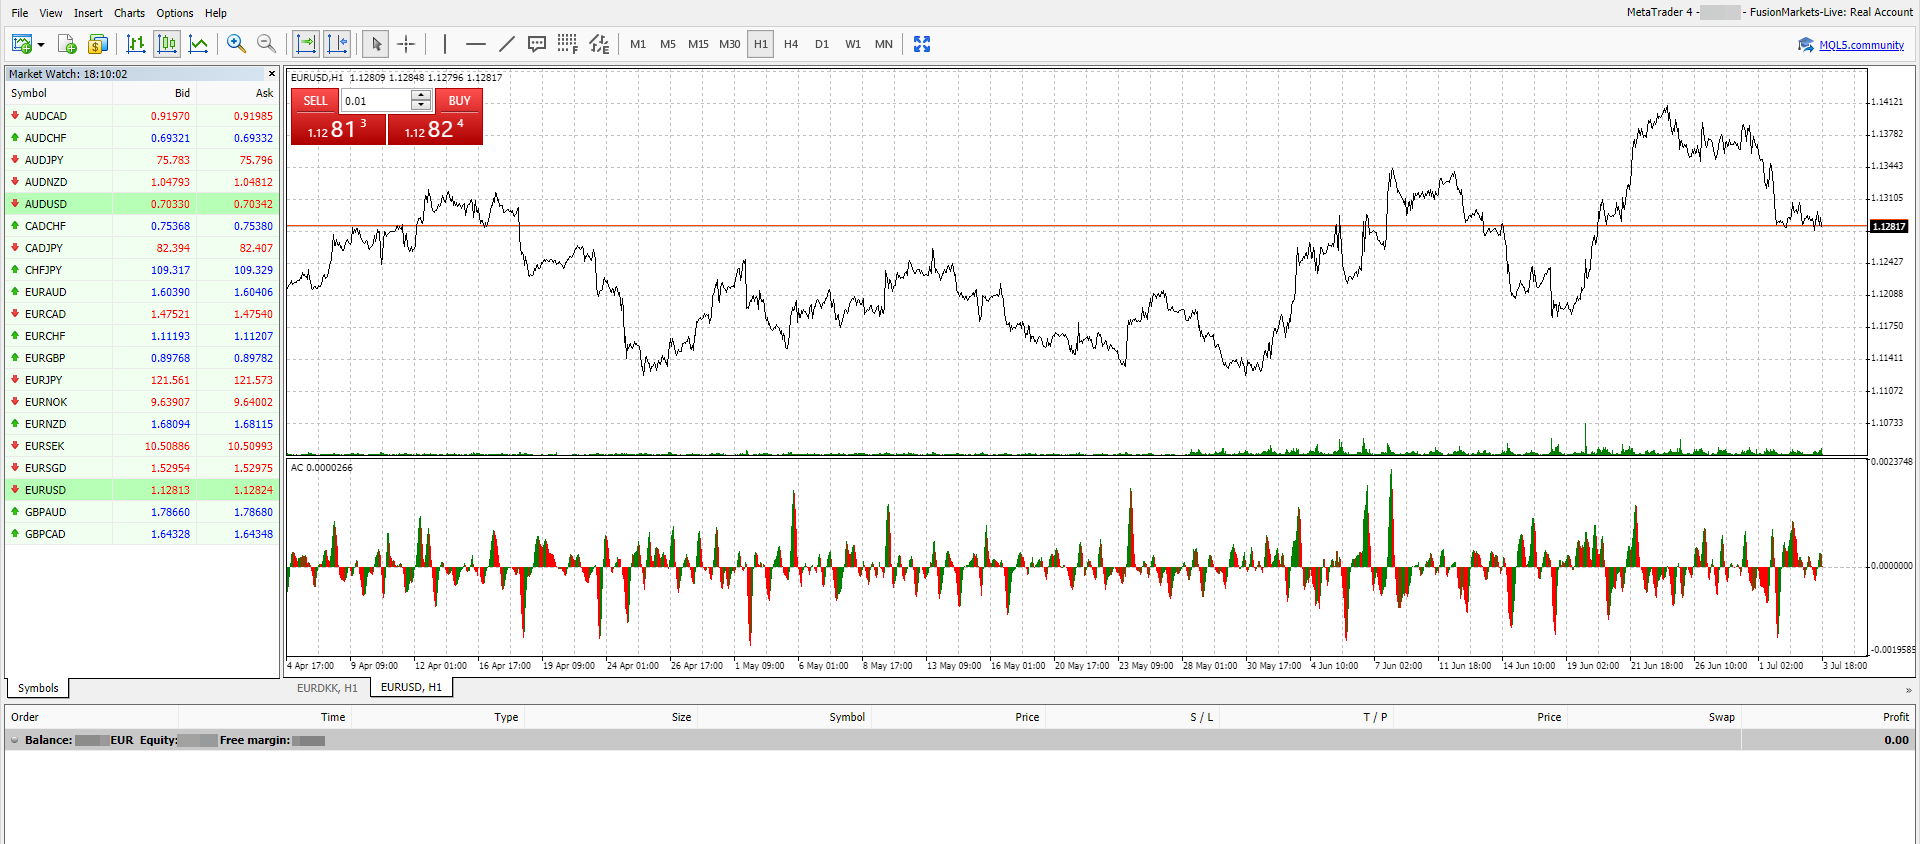1920x844 pixels.
Task: Draw a horizontal line on chart
Action: (476, 44)
